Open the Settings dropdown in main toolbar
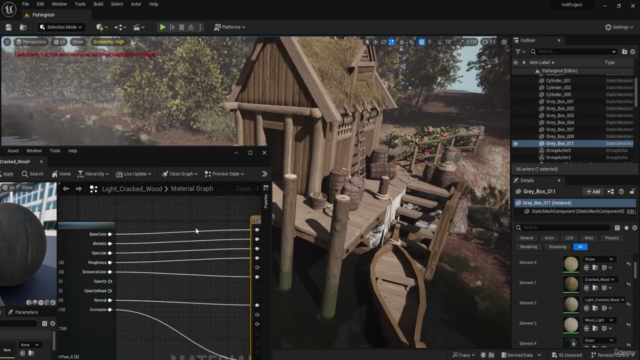The width and height of the screenshot is (640, 360). coord(619,27)
